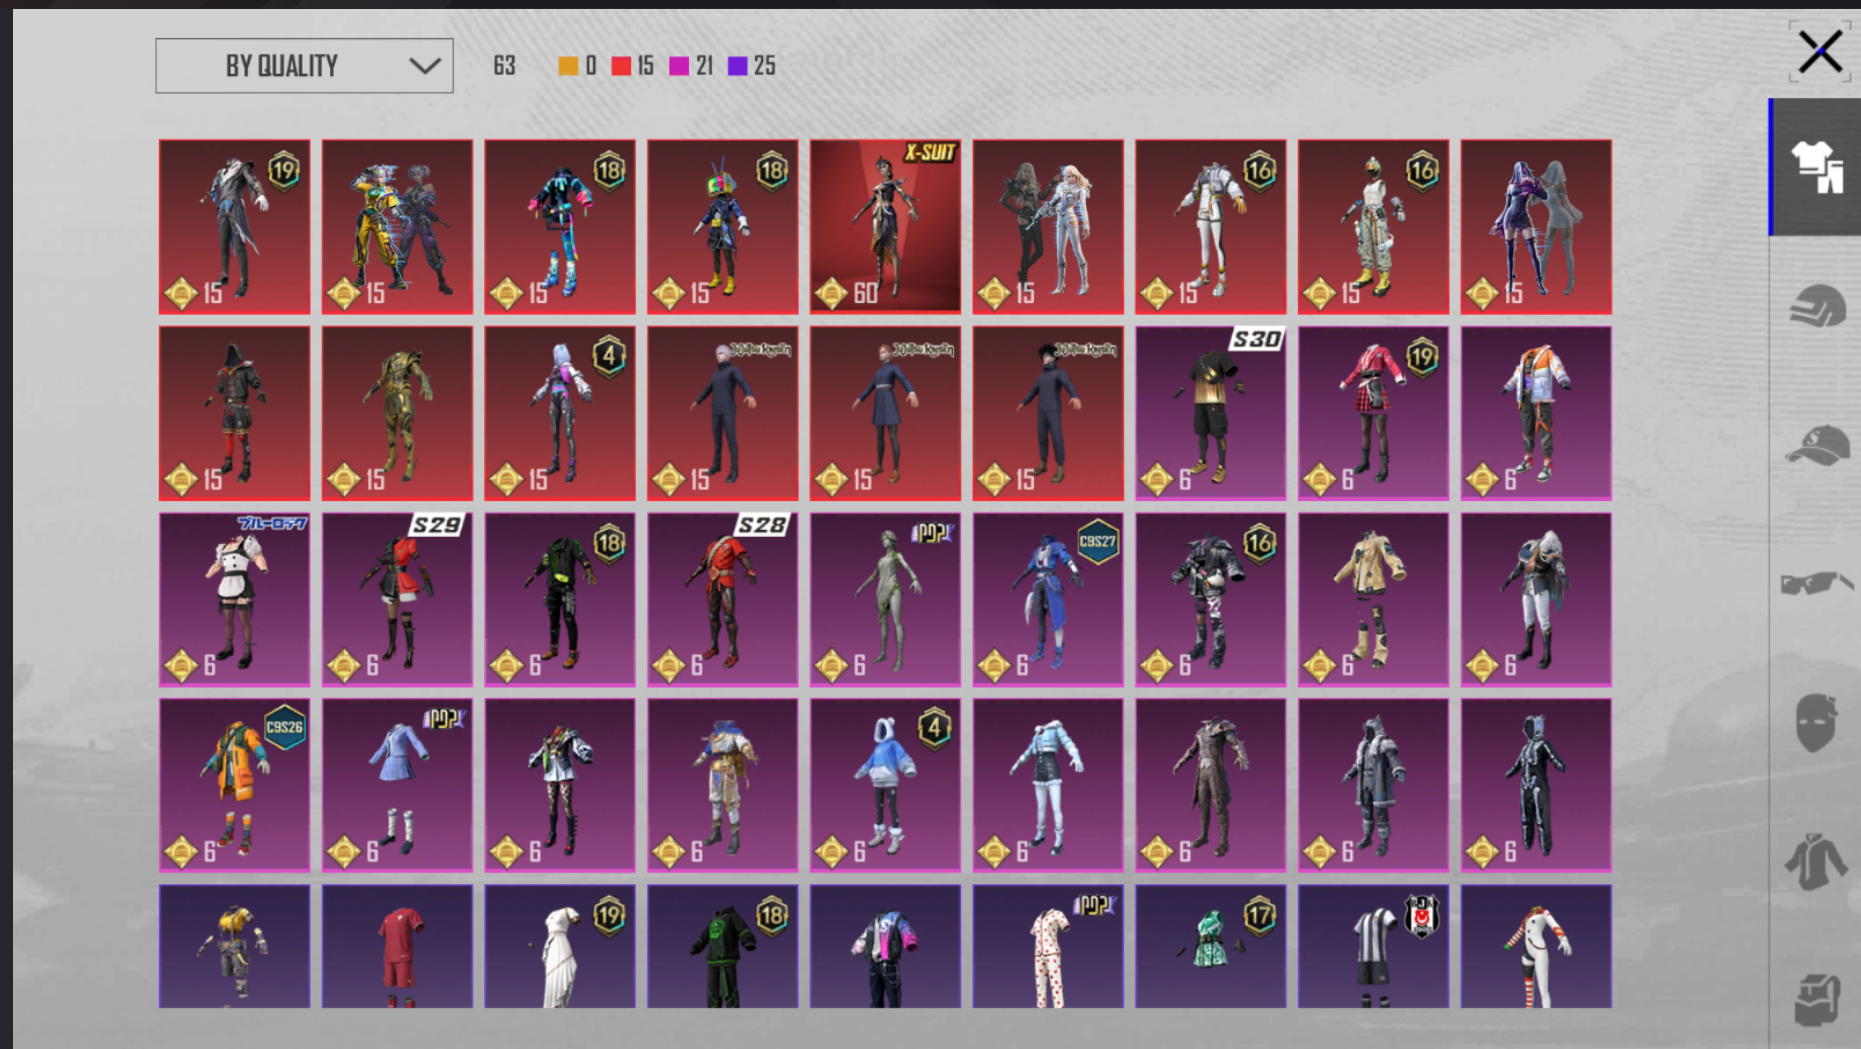Select the blue dress with white boots
The width and height of the screenshot is (1861, 1049).
[x=397, y=785]
